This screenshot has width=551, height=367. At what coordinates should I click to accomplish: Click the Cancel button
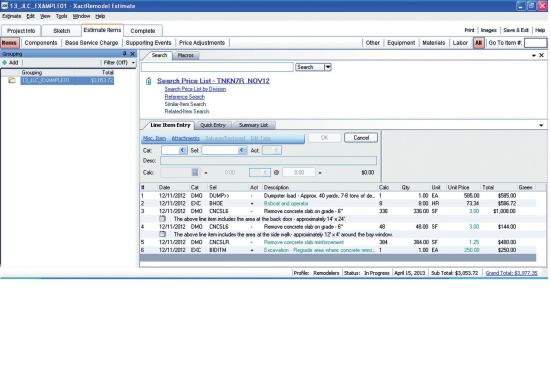tap(361, 138)
